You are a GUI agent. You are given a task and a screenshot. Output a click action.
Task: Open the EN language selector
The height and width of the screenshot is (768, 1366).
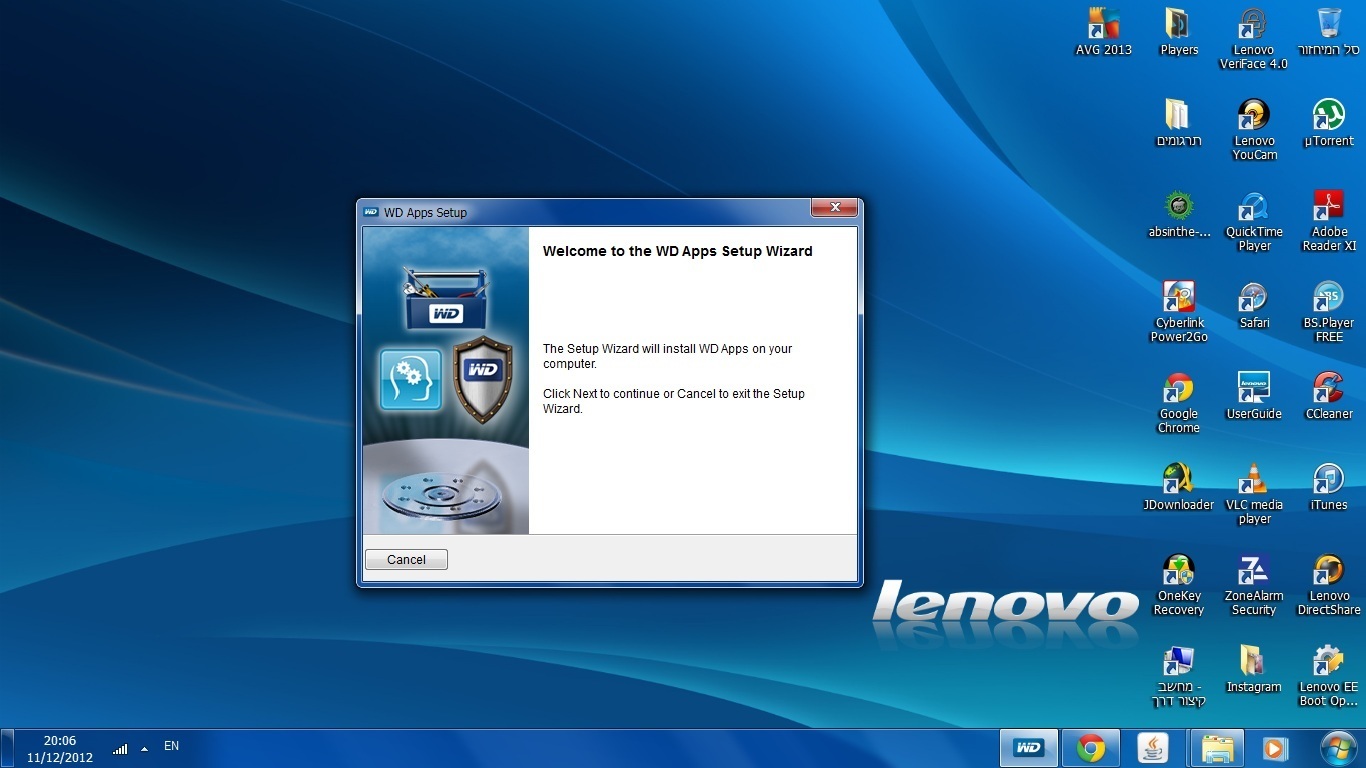tap(171, 746)
